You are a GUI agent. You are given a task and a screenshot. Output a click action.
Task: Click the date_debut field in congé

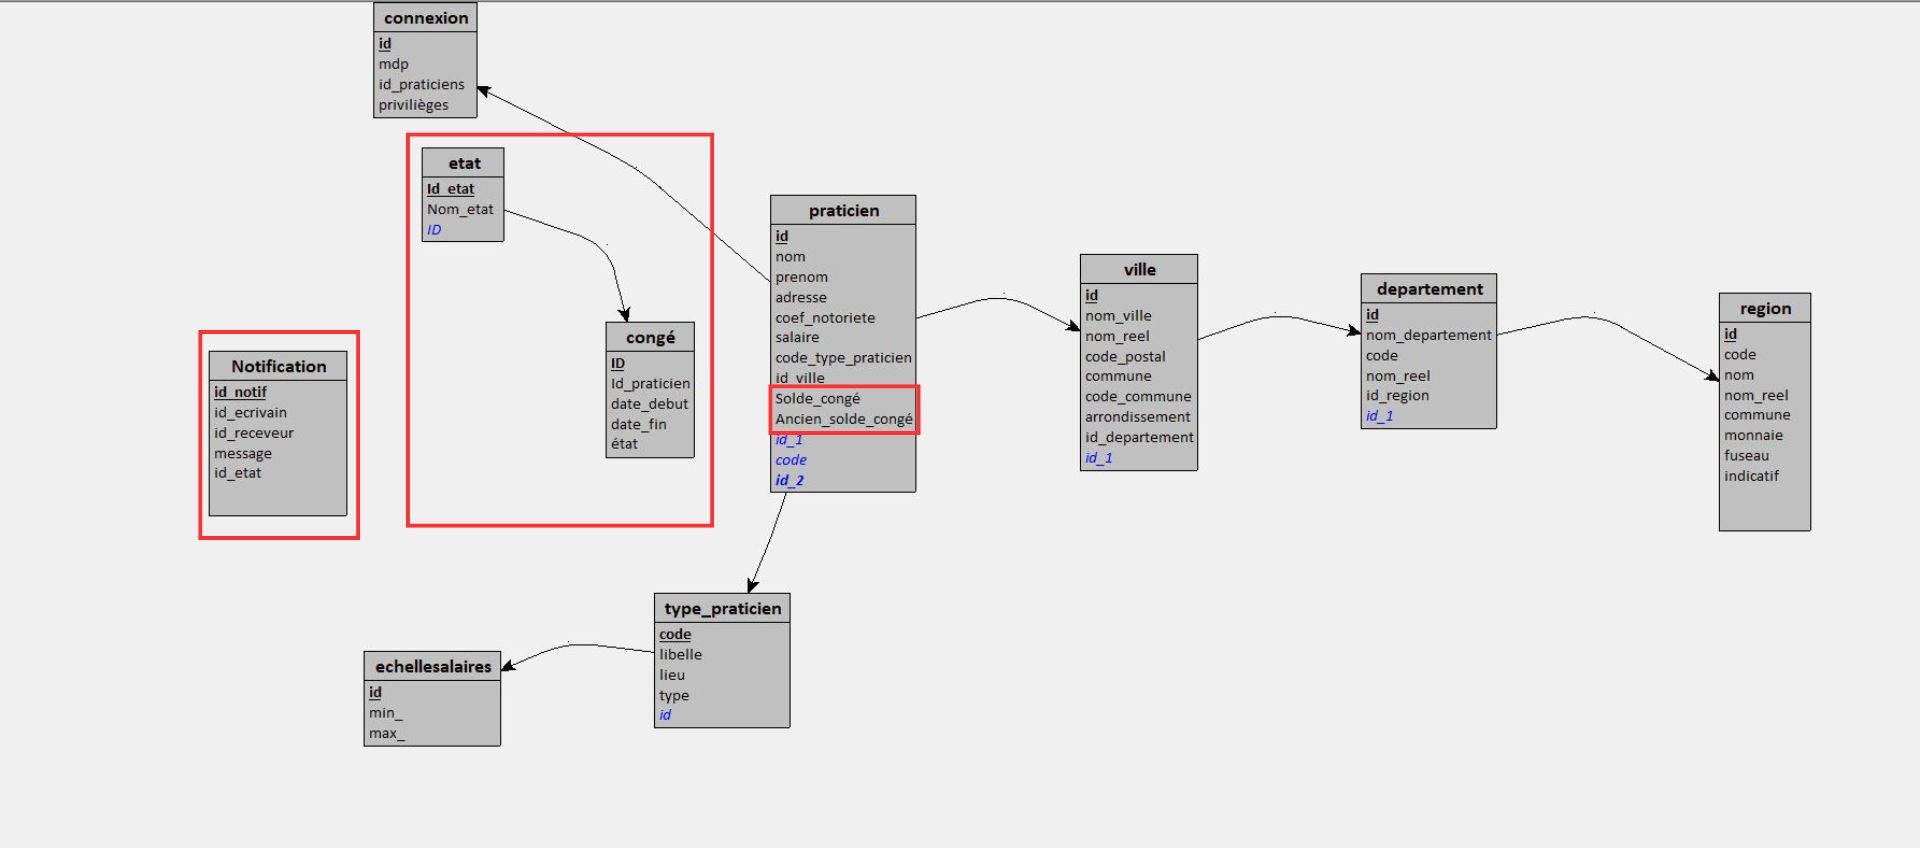(x=649, y=404)
